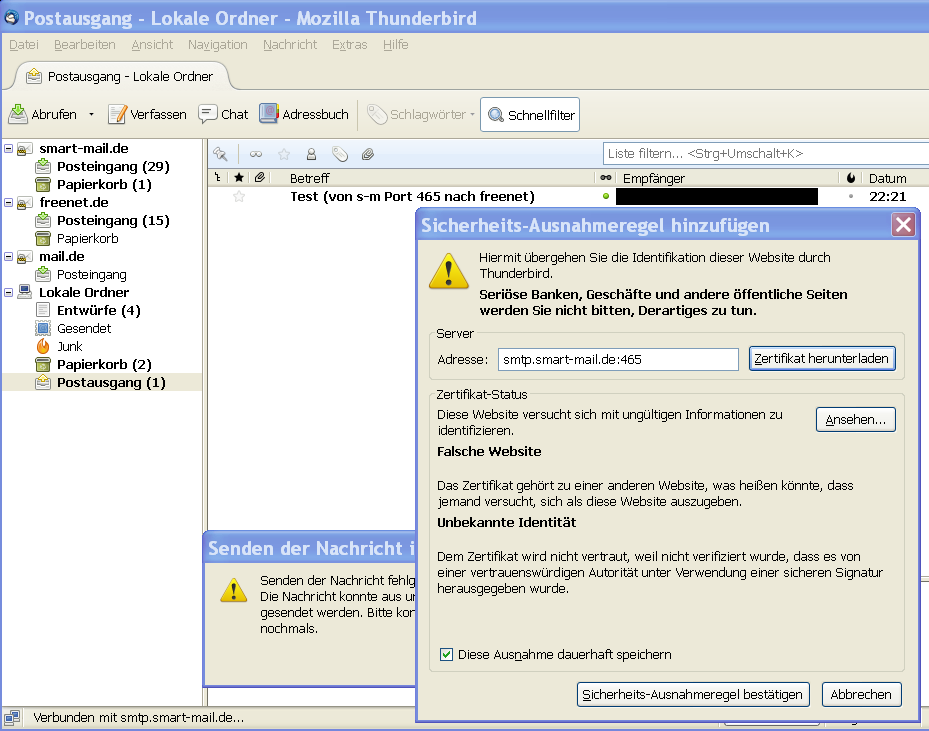
Task: Select the Lokale Ordner node
Action: pyautogui.click(x=84, y=292)
